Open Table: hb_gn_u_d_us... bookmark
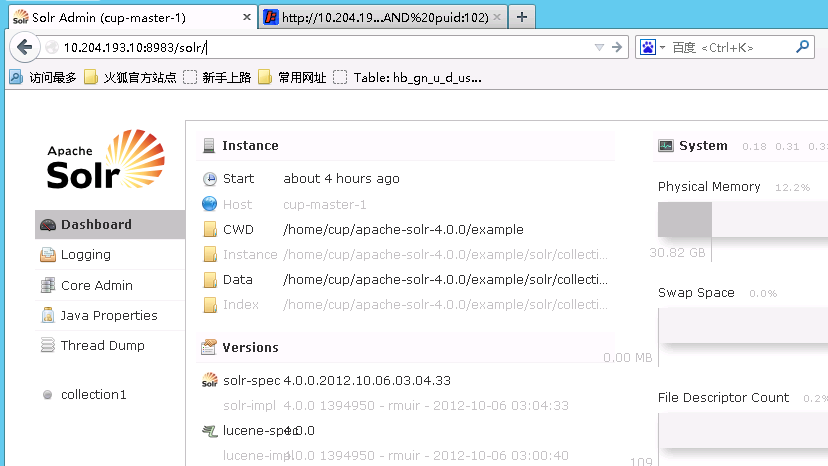This screenshot has height=466, width=828. coord(408,78)
